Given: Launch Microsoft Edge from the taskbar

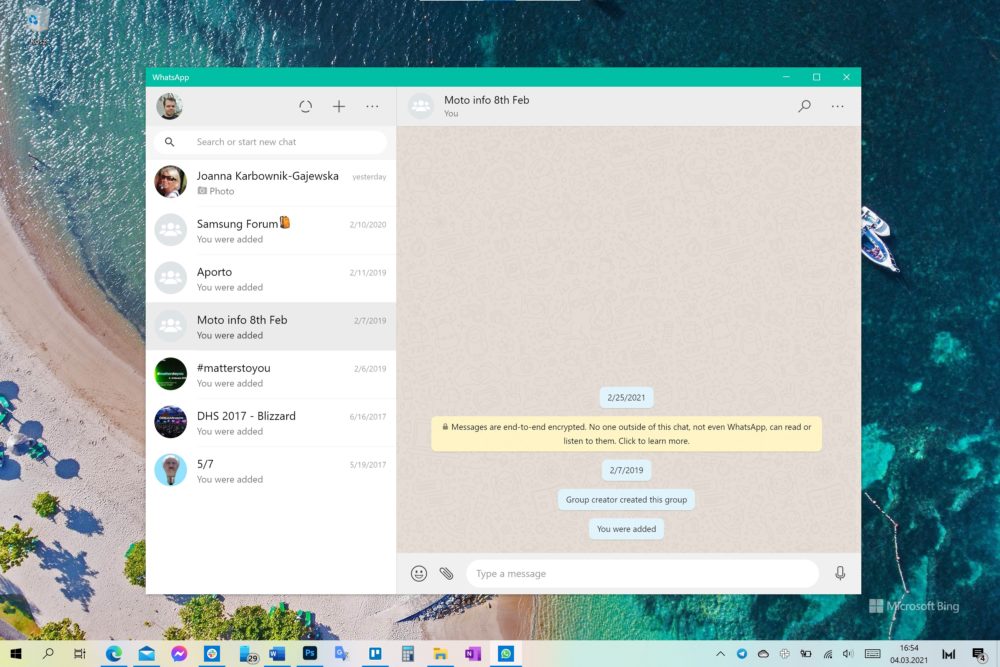Looking at the screenshot, I should (114, 654).
